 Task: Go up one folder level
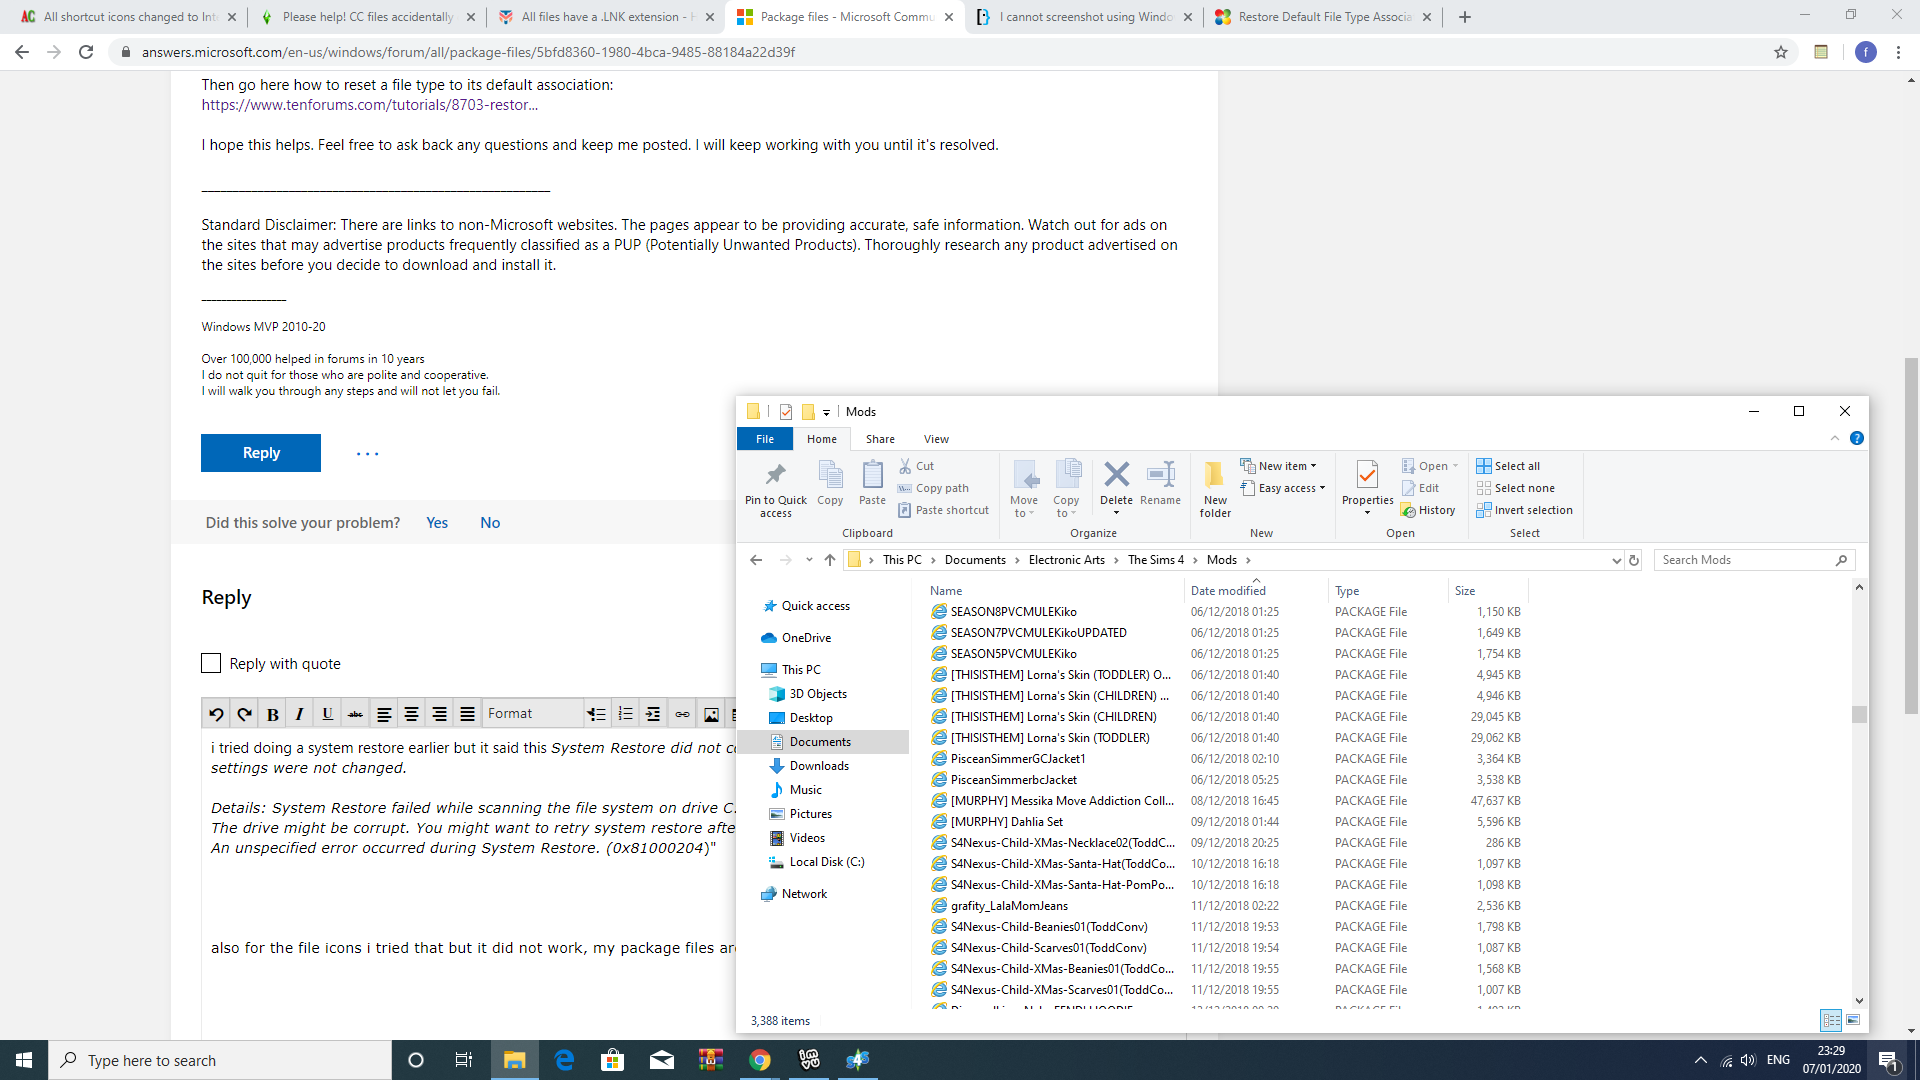[x=830, y=560]
